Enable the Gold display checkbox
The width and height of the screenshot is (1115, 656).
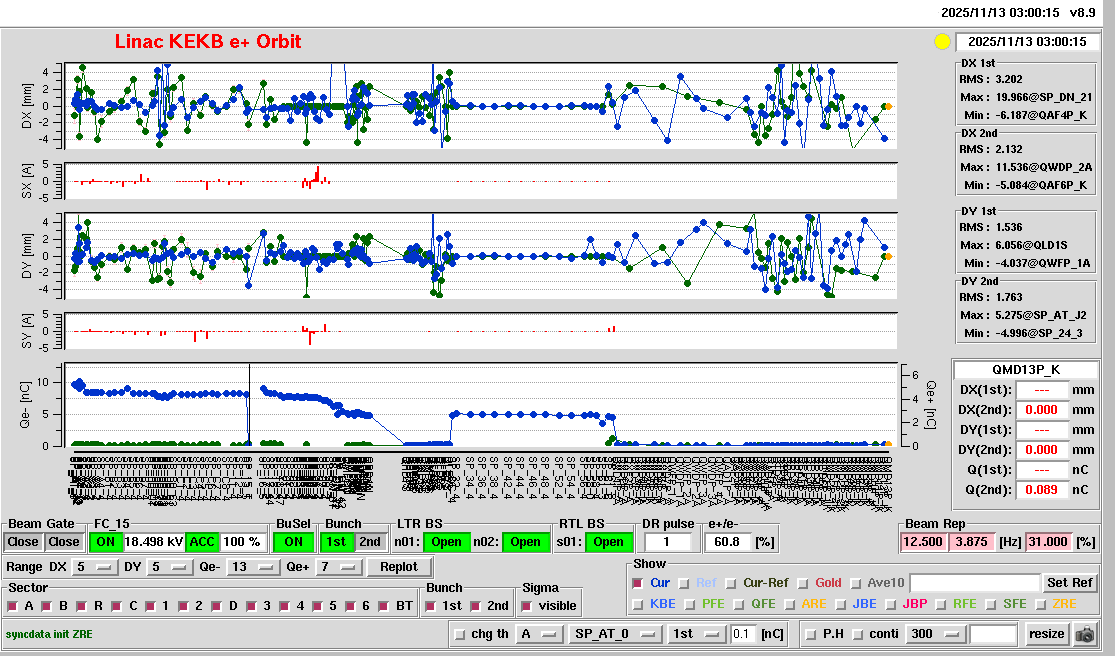click(804, 583)
